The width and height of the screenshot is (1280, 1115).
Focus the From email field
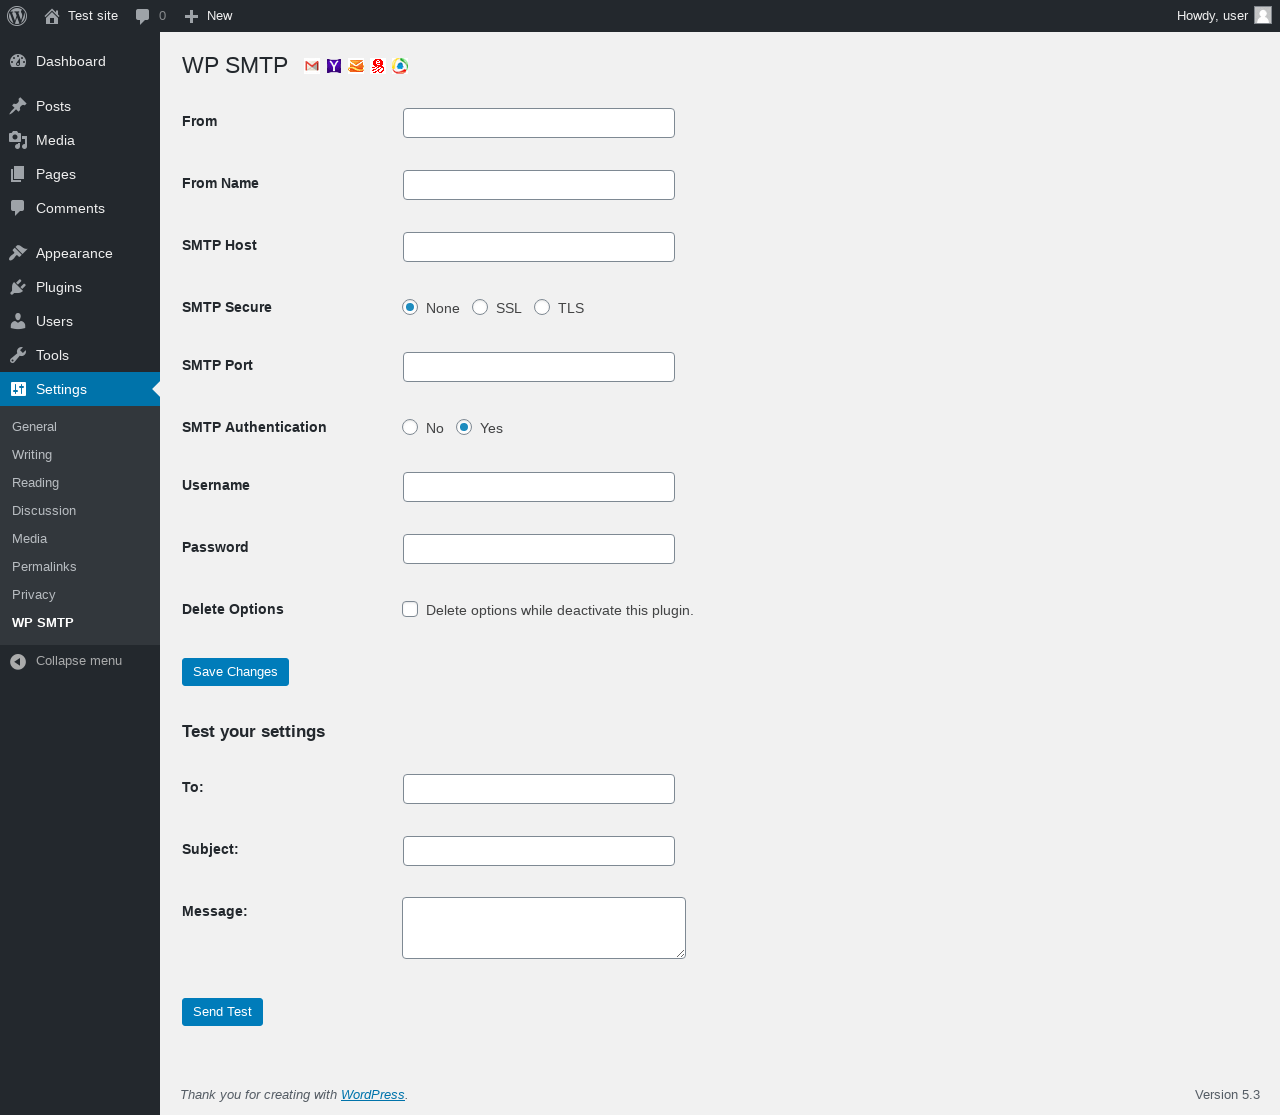pos(539,123)
